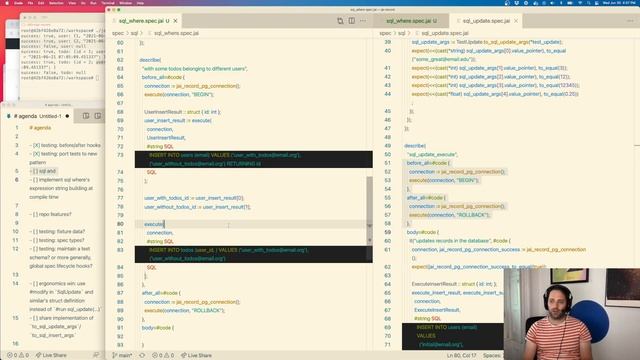Click scrollbar down arrow in left editor
Screen dimensions: 640x360
click(369, 225)
